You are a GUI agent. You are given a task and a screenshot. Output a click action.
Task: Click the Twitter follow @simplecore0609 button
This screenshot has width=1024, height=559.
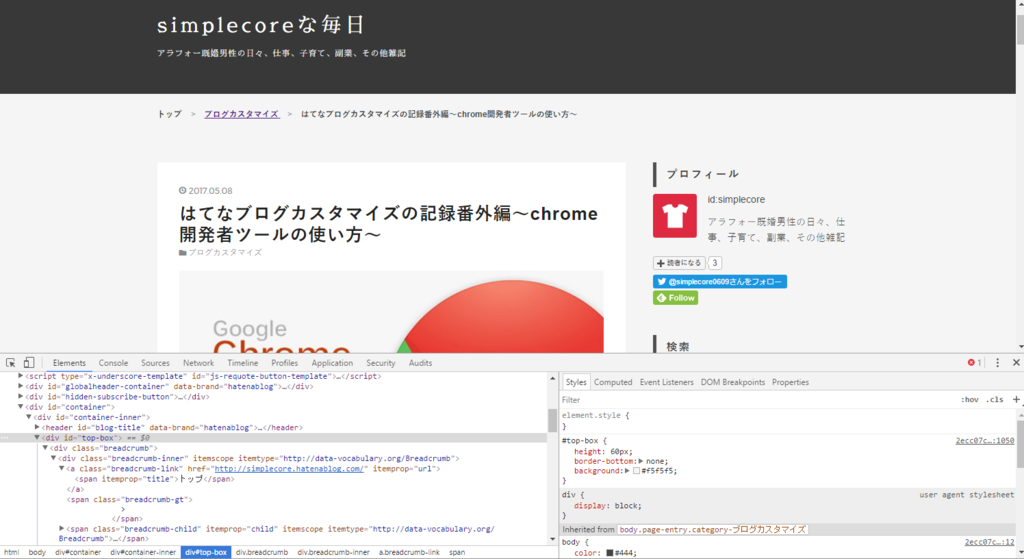[x=720, y=281]
